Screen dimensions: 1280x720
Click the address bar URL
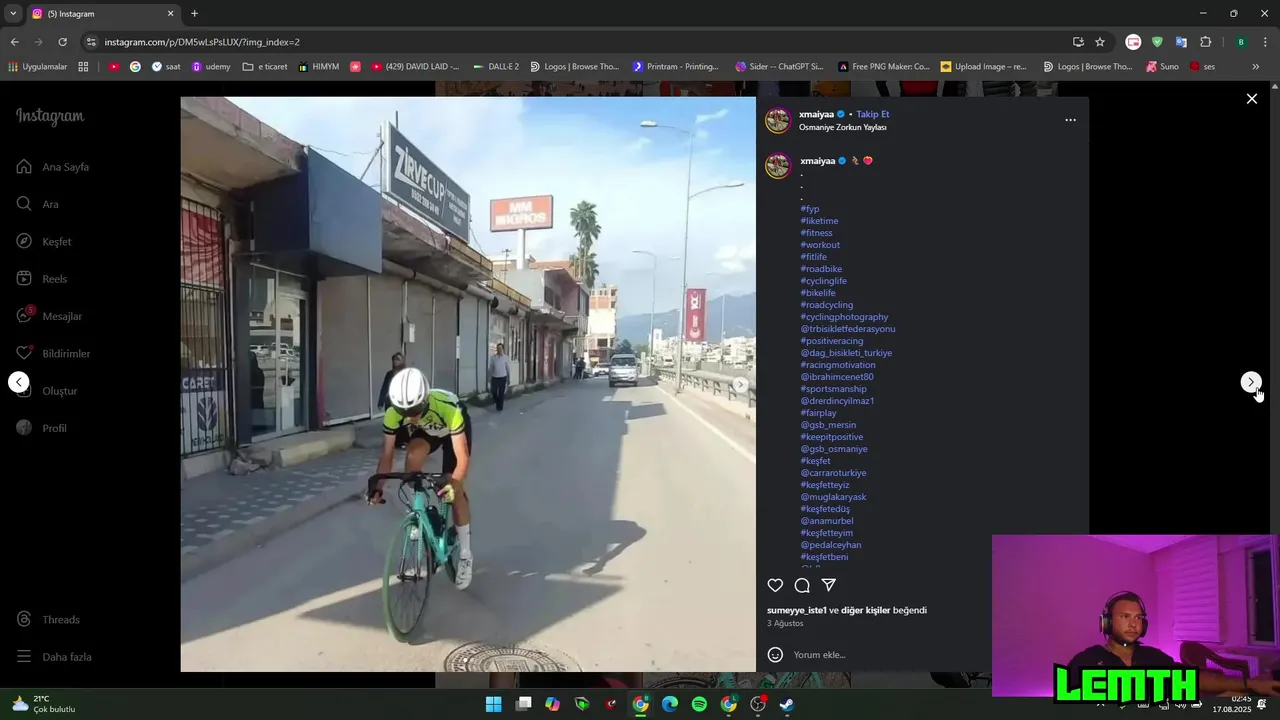tap(202, 42)
